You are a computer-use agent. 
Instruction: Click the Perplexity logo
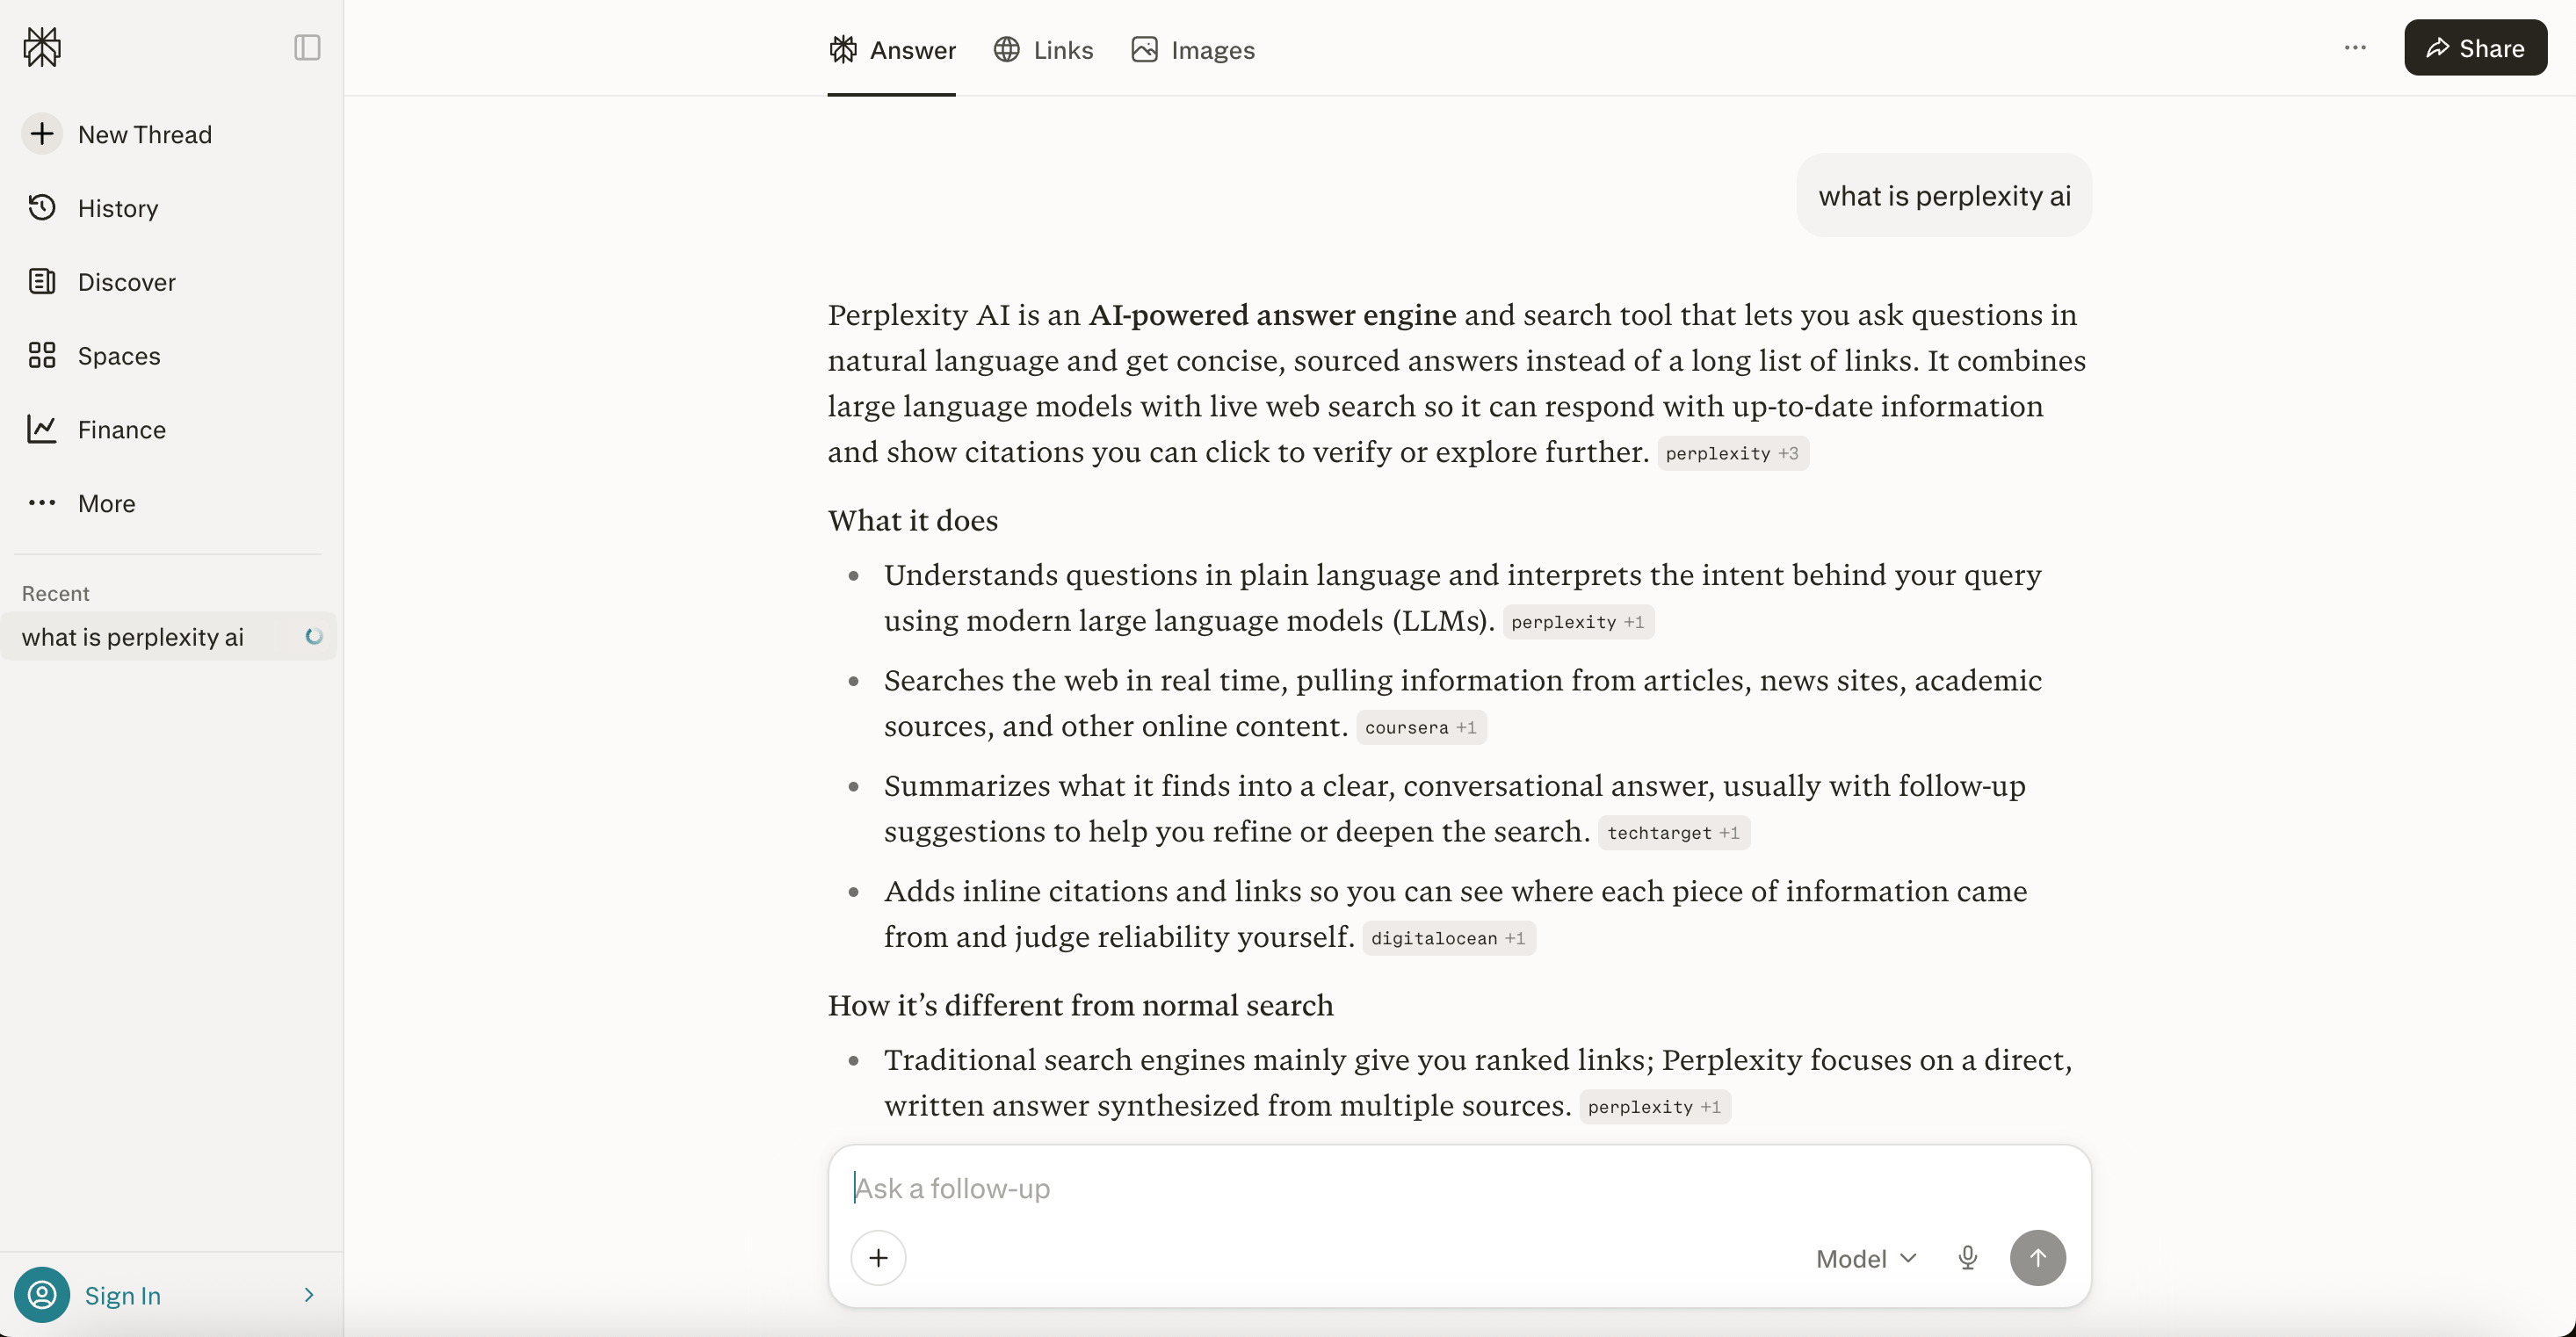click(41, 47)
